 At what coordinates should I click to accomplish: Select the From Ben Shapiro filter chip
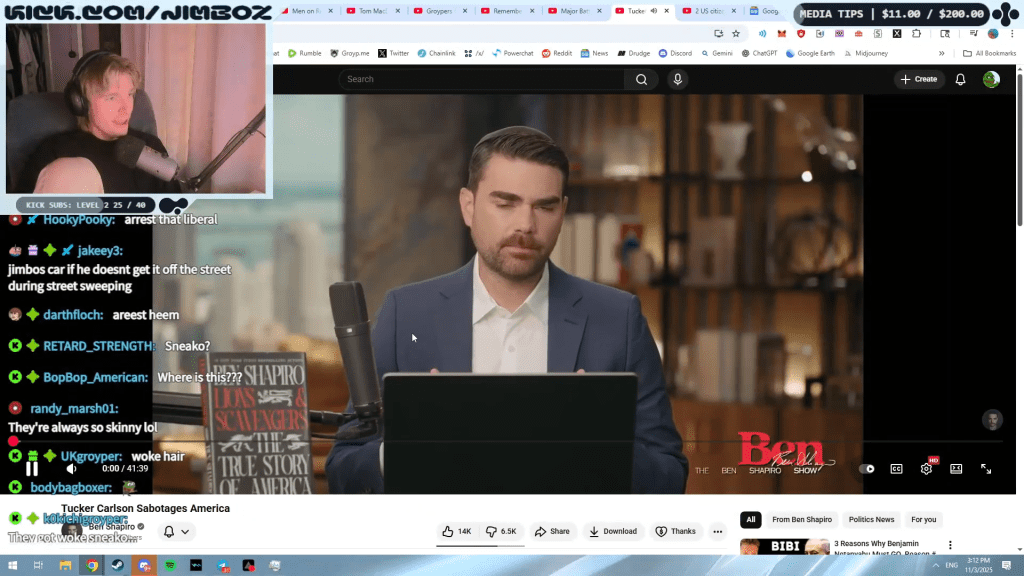802,519
